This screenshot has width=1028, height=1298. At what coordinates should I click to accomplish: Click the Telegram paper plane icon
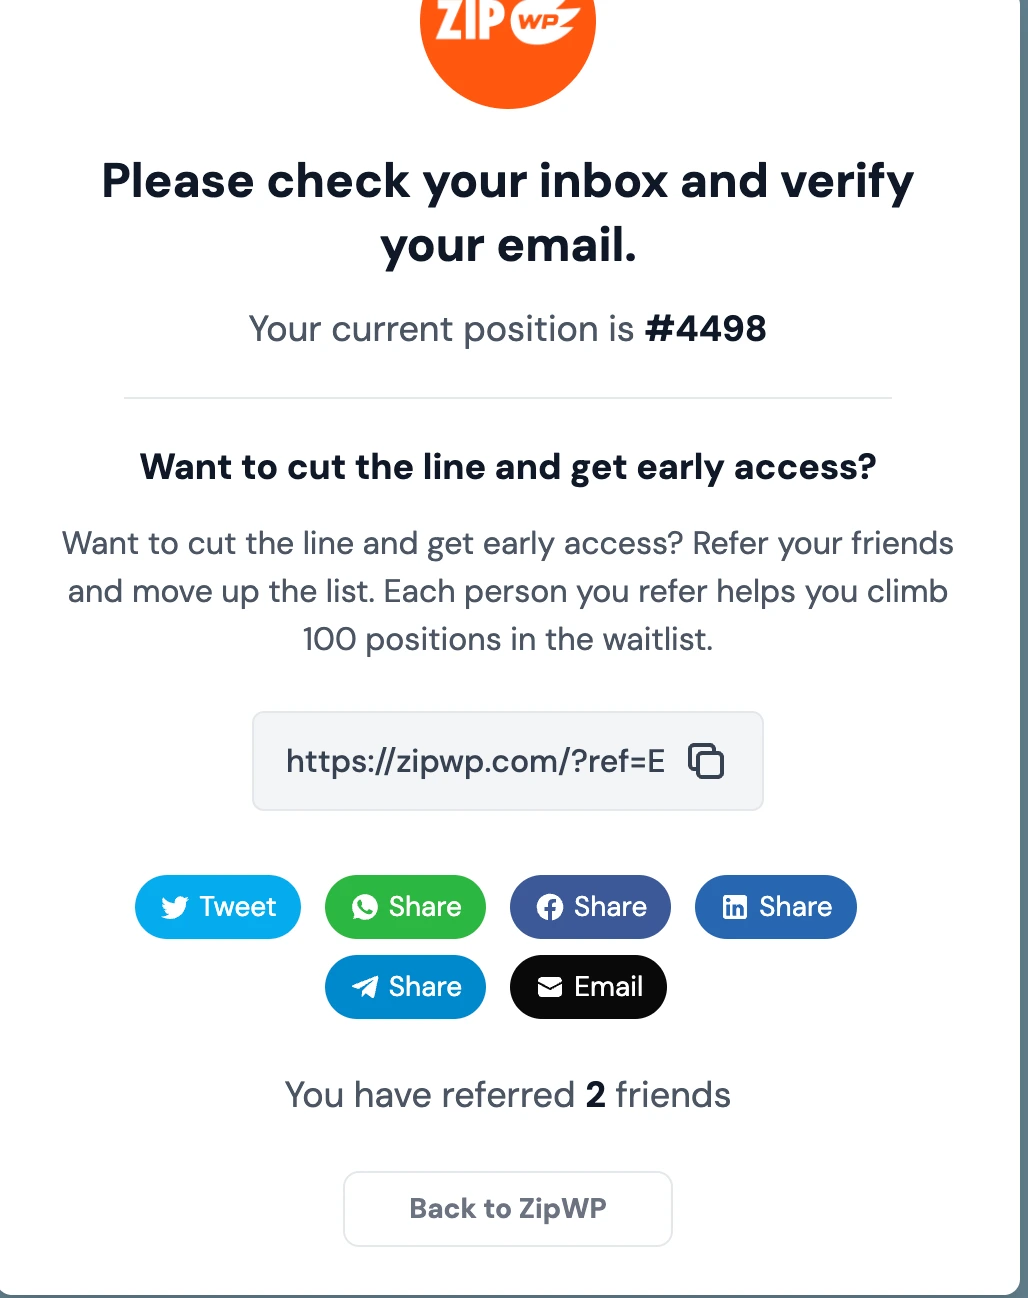click(x=366, y=987)
